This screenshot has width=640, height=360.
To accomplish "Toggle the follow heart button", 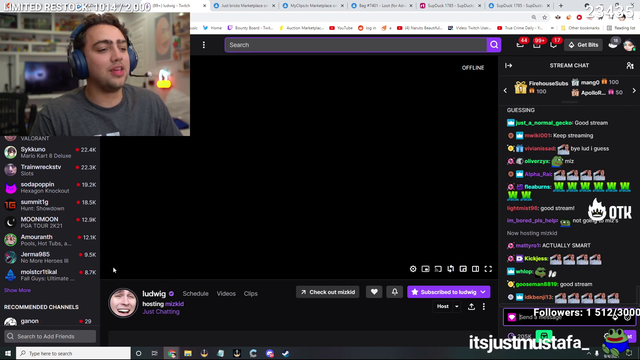I will pyautogui.click(x=374, y=292).
